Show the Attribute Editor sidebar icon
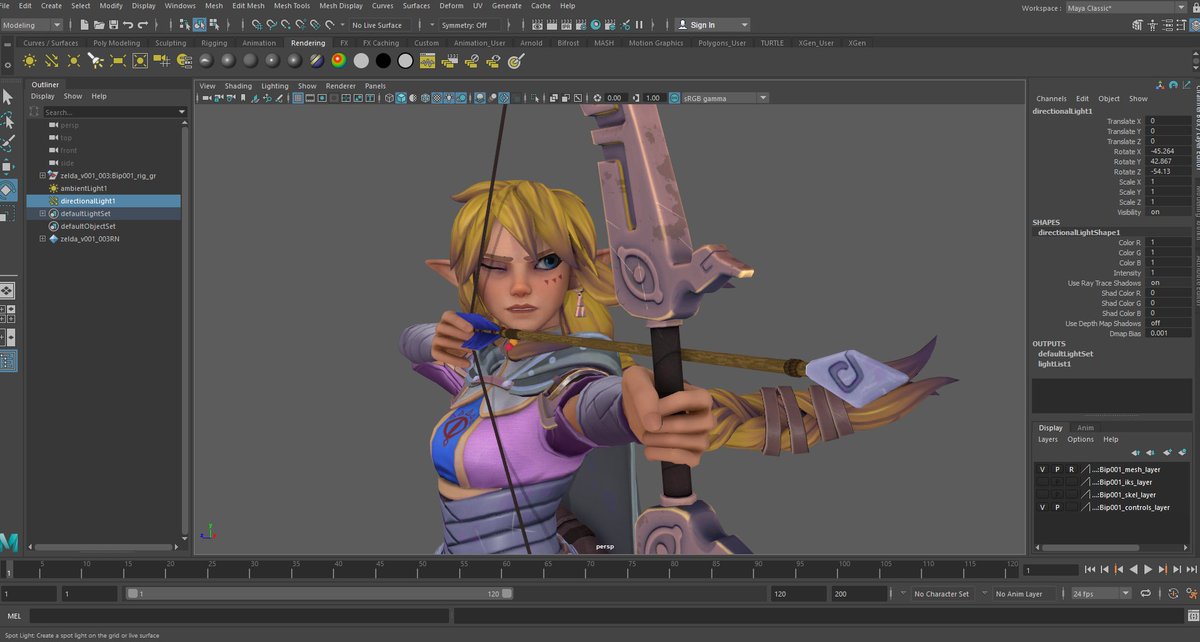 [1165, 24]
